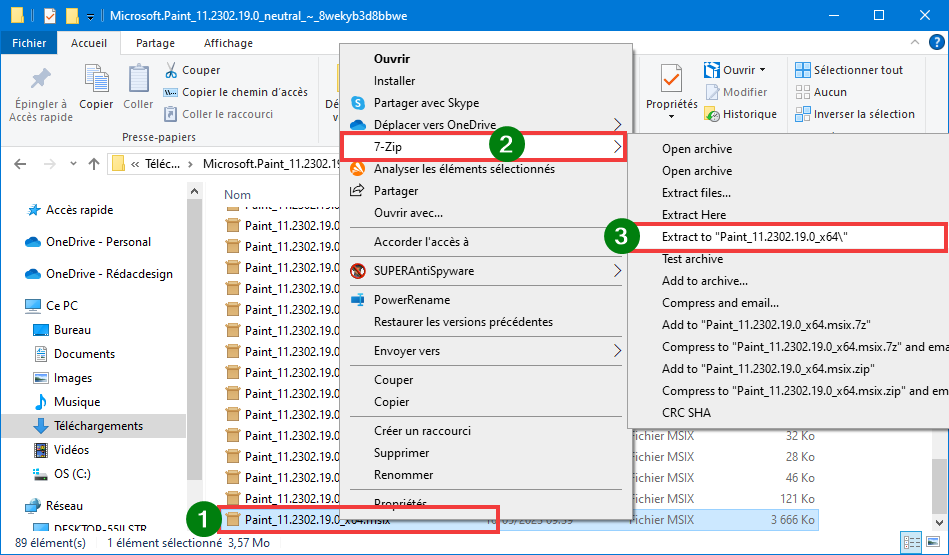Click Aucun to clear selection
Viewport: 949px width, 555px height.
pyautogui.click(x=821, y=92)
